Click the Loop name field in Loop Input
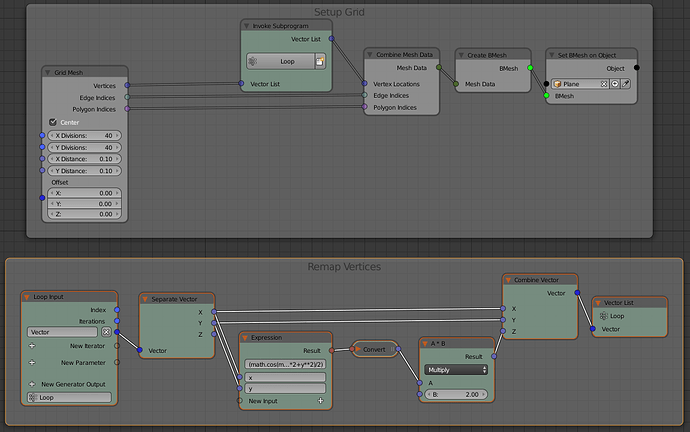The height and width of the screenshot is (432, 690). tap(69, 397)
